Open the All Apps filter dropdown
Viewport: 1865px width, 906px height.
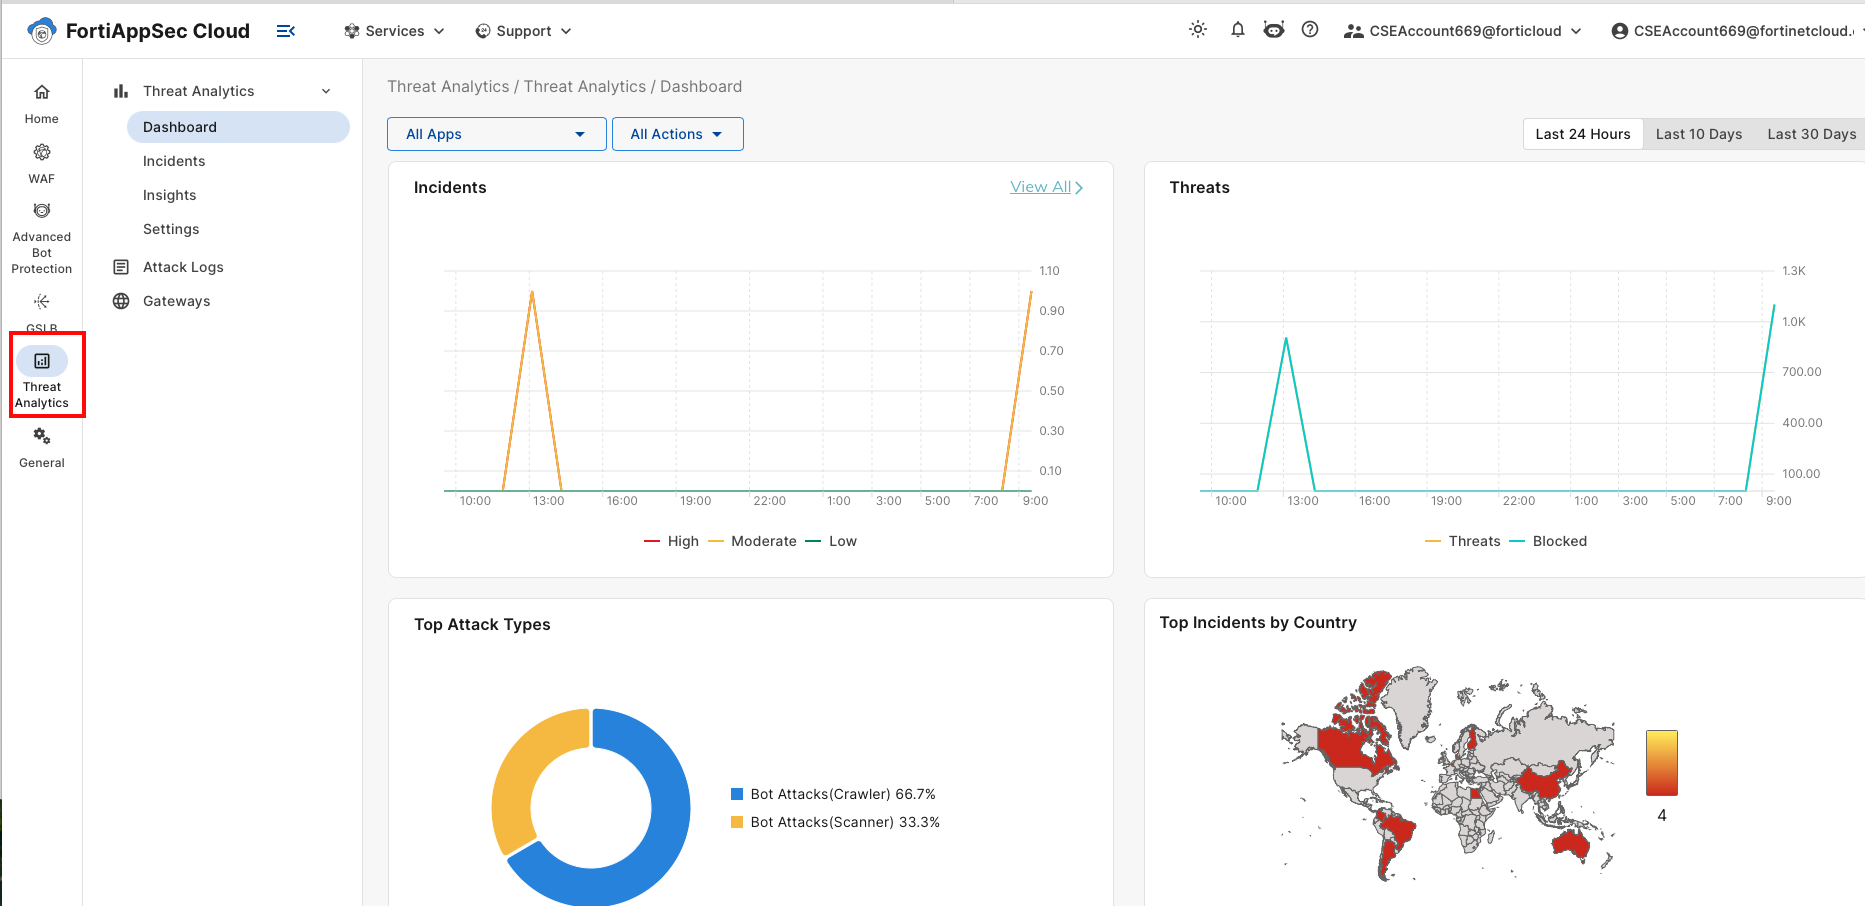(497, 134)
